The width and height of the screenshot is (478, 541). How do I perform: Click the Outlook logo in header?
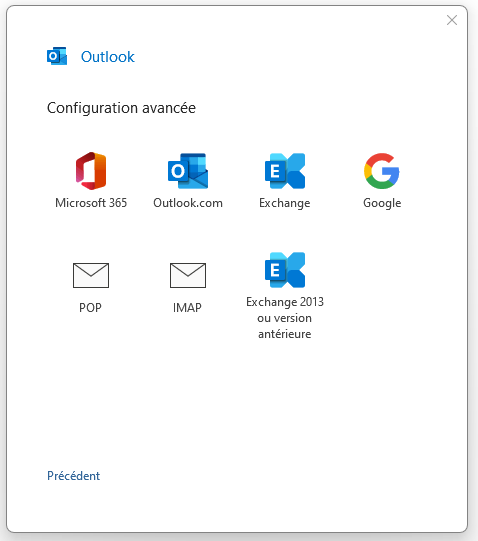(57, 56)
